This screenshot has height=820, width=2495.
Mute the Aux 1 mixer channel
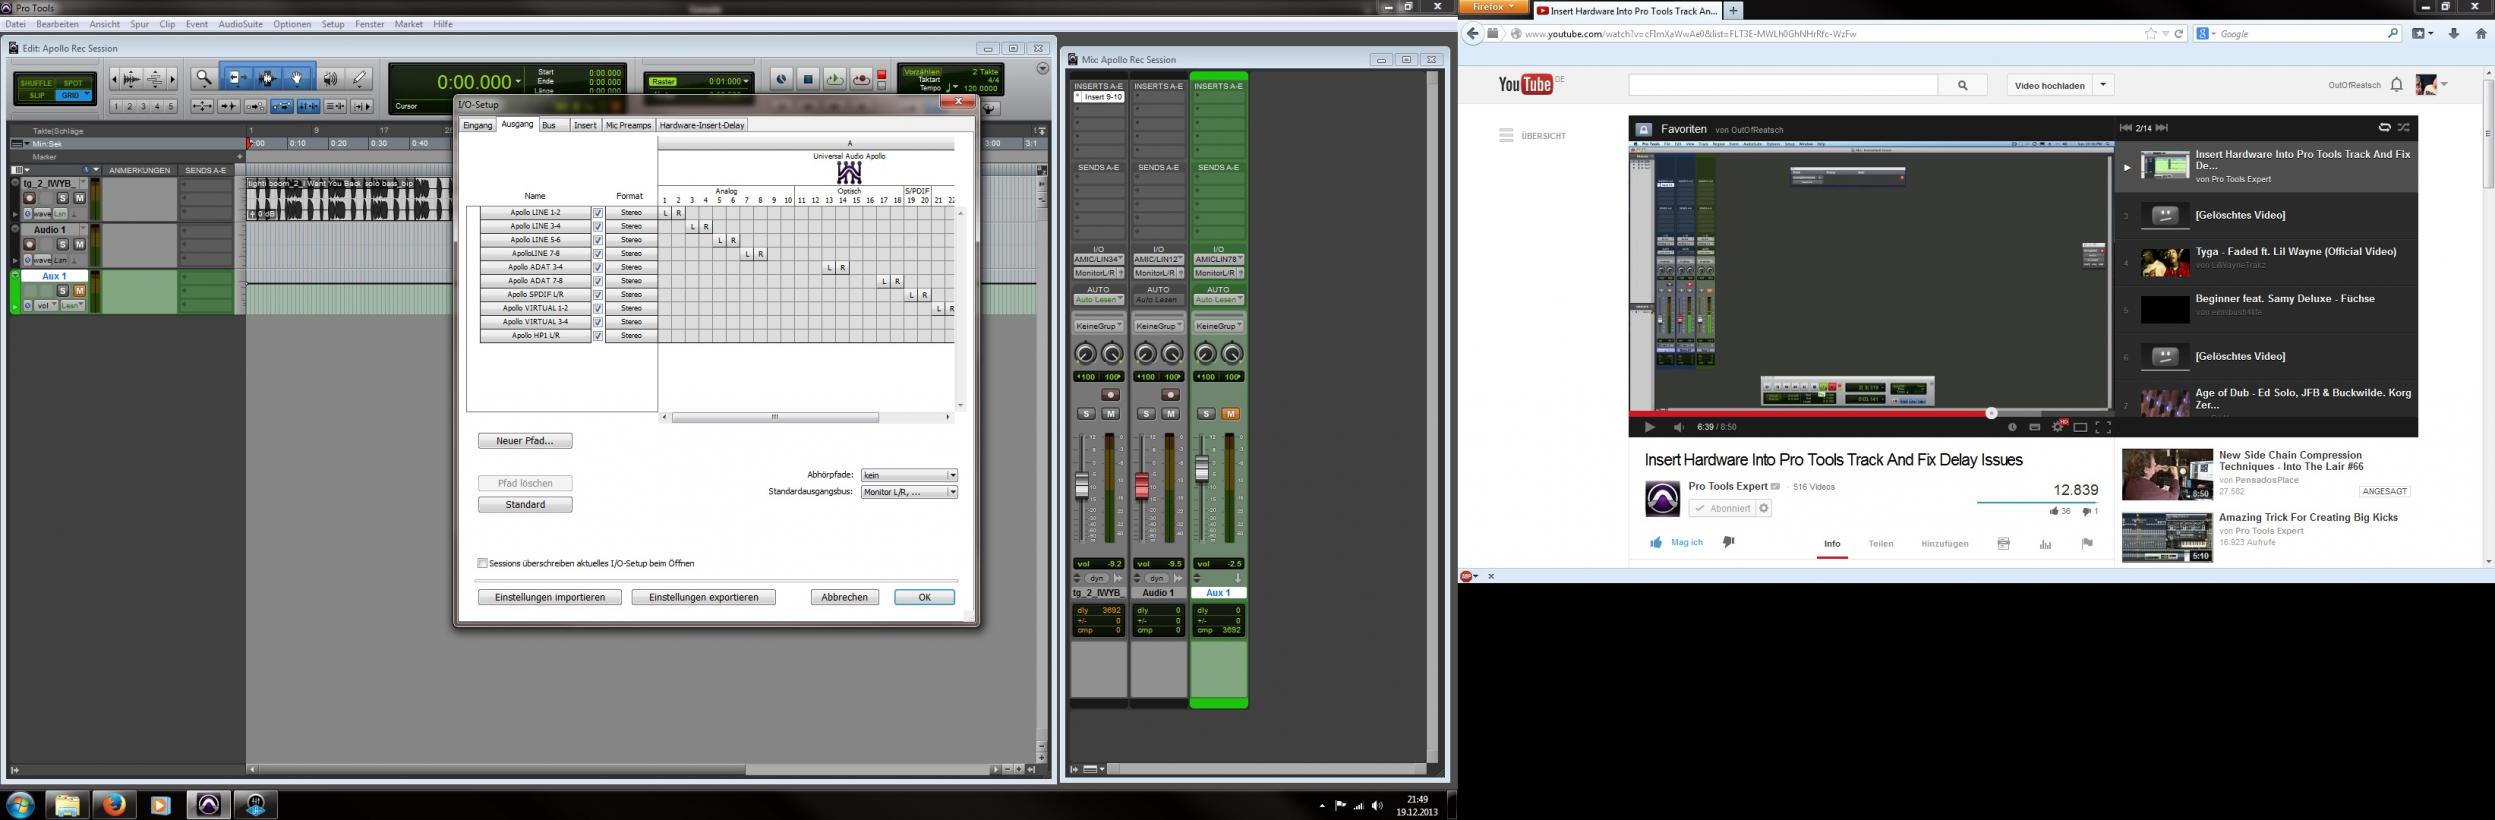pyautogui.click(x=1230, y=414)
